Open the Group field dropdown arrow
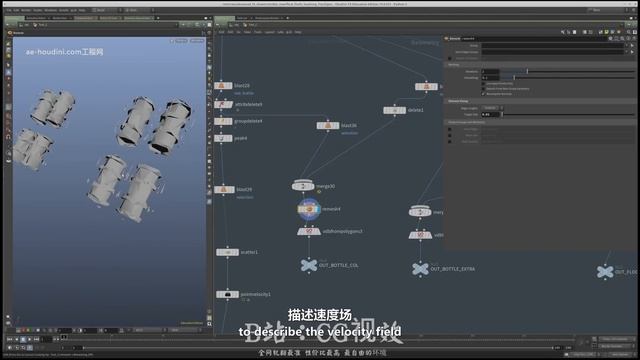Screen dimensions: 640x360 point(627,45)
